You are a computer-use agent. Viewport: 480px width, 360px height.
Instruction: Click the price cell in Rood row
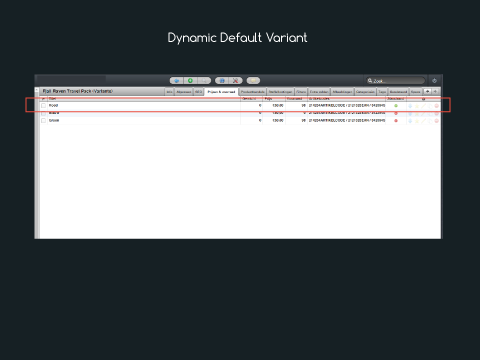274,106
